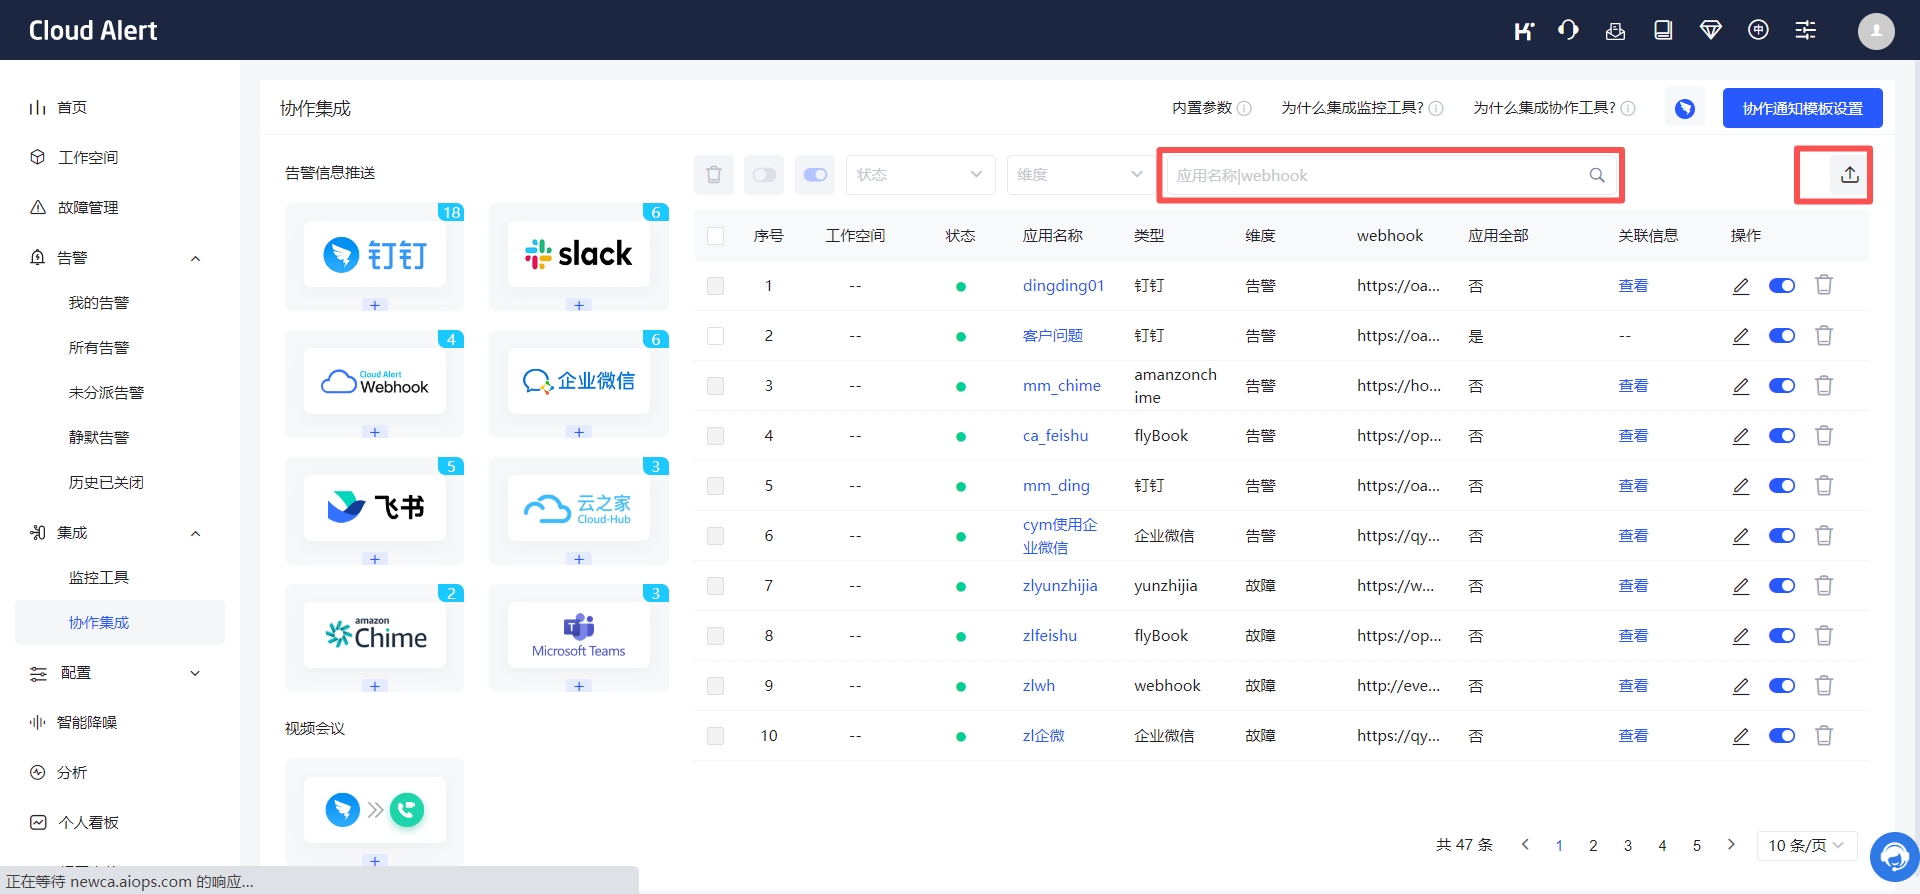This screenshot has width=1920, height=894.
Task: Click the headset support icon in header
Action: coord(1568,30)
